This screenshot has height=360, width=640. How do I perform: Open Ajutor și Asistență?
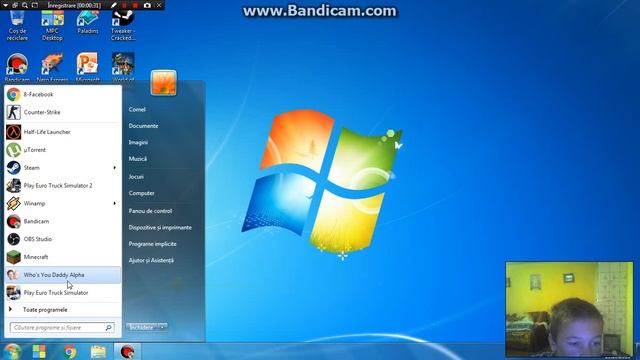coord(151,260)
